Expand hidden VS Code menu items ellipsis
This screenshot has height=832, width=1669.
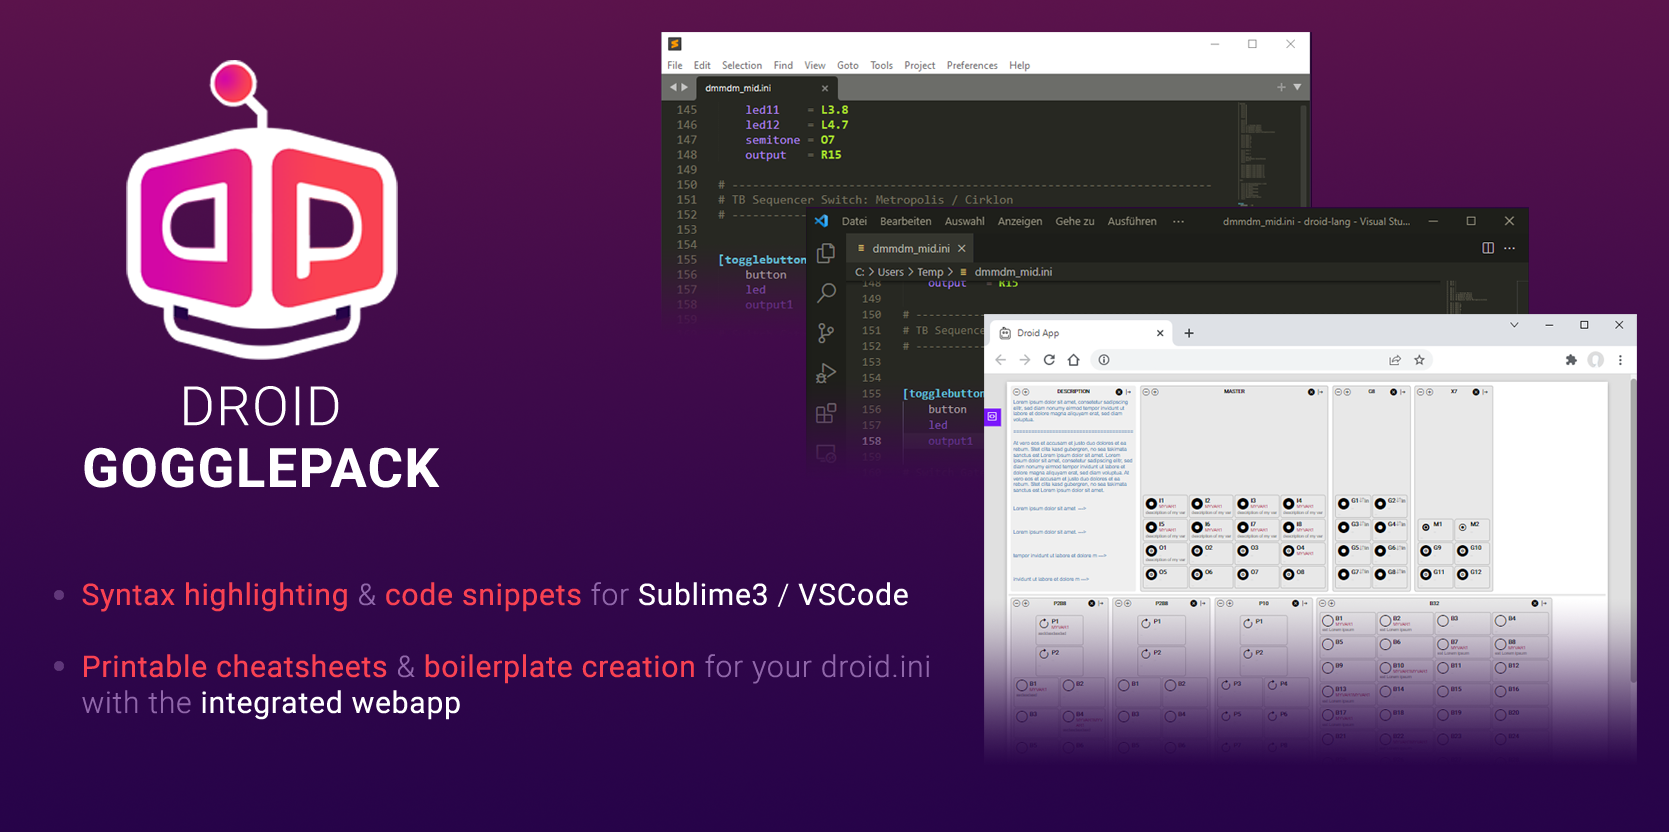pos(1179,221)
